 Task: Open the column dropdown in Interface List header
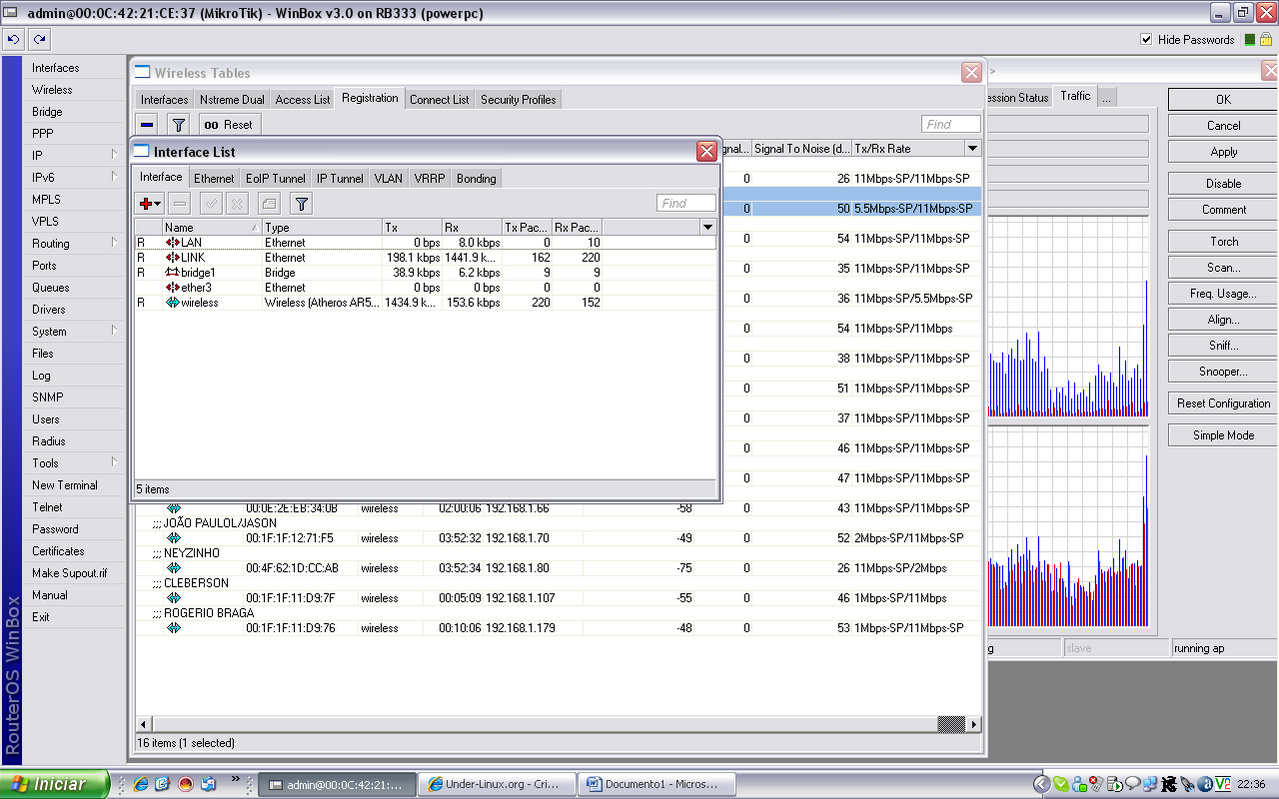pos(708,228)
